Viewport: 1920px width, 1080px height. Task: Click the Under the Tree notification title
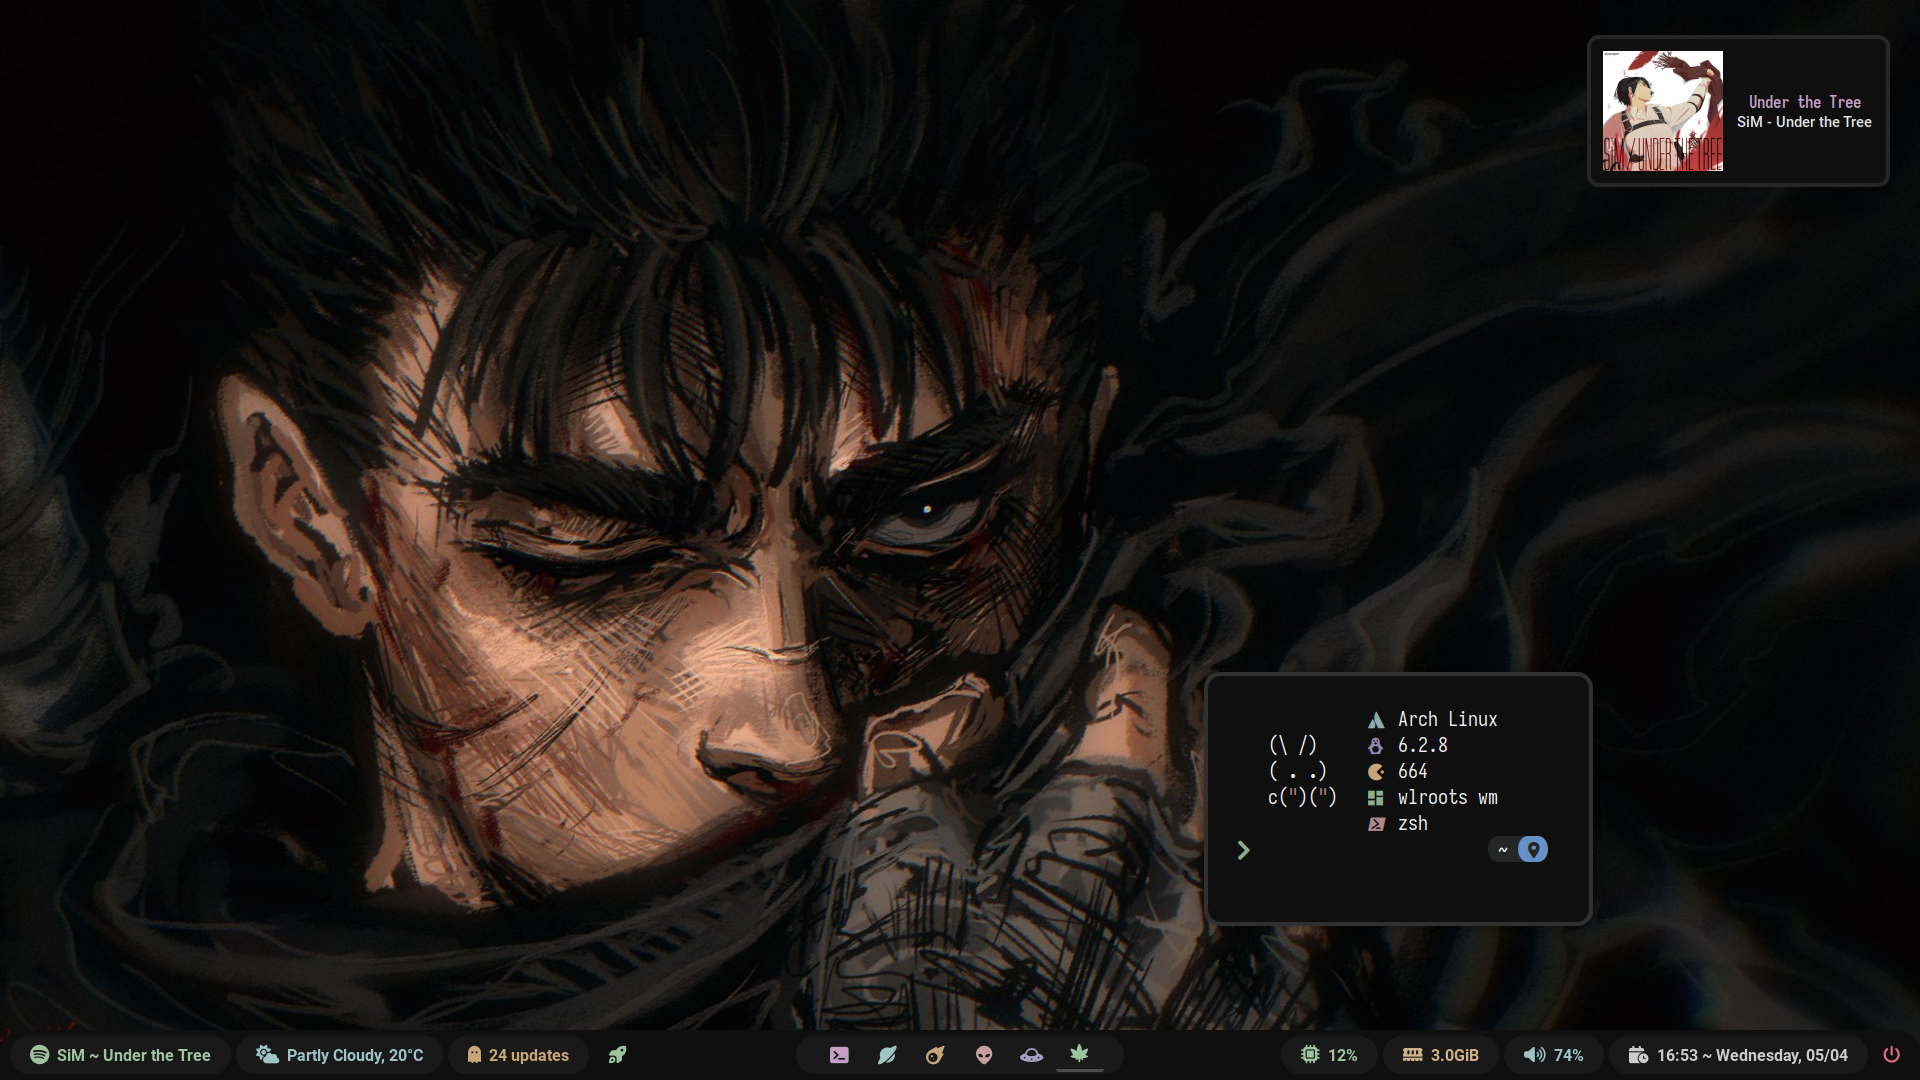[x=1804, y=102]
